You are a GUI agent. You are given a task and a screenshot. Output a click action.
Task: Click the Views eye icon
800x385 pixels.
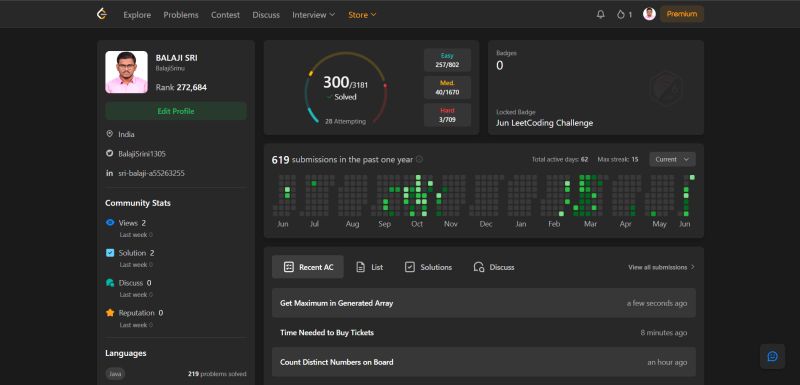(110, 223)
